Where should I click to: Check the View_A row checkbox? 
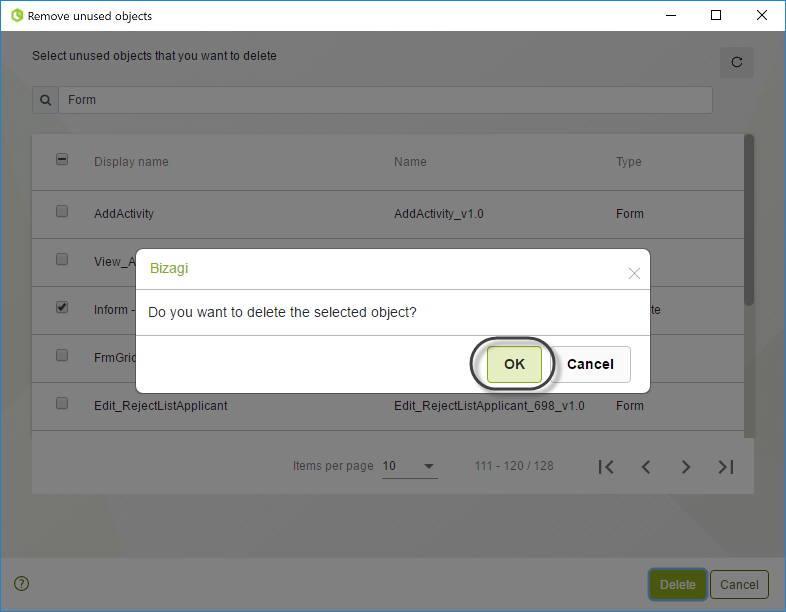[x=62, y=259]
